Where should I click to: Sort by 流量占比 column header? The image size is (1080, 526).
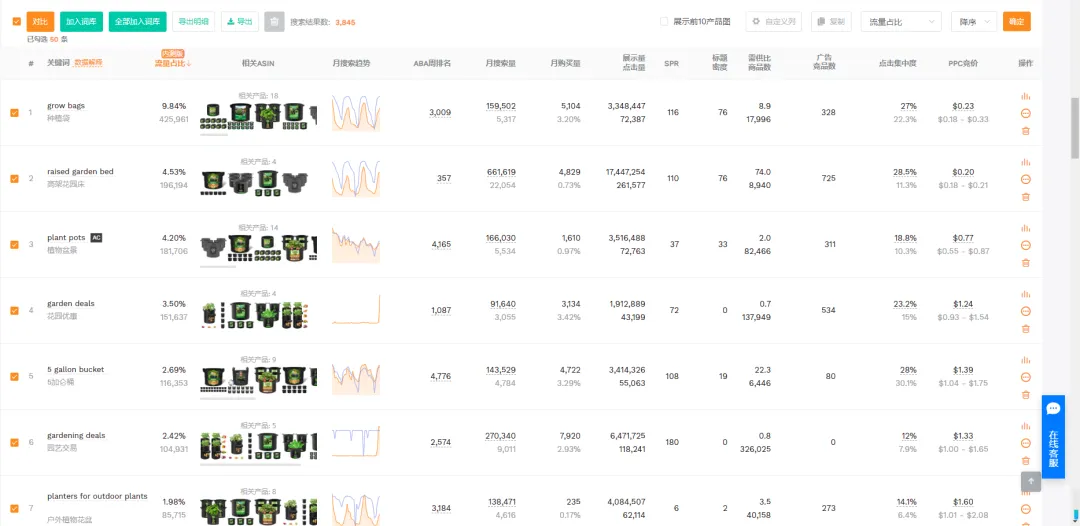point(173,63)
